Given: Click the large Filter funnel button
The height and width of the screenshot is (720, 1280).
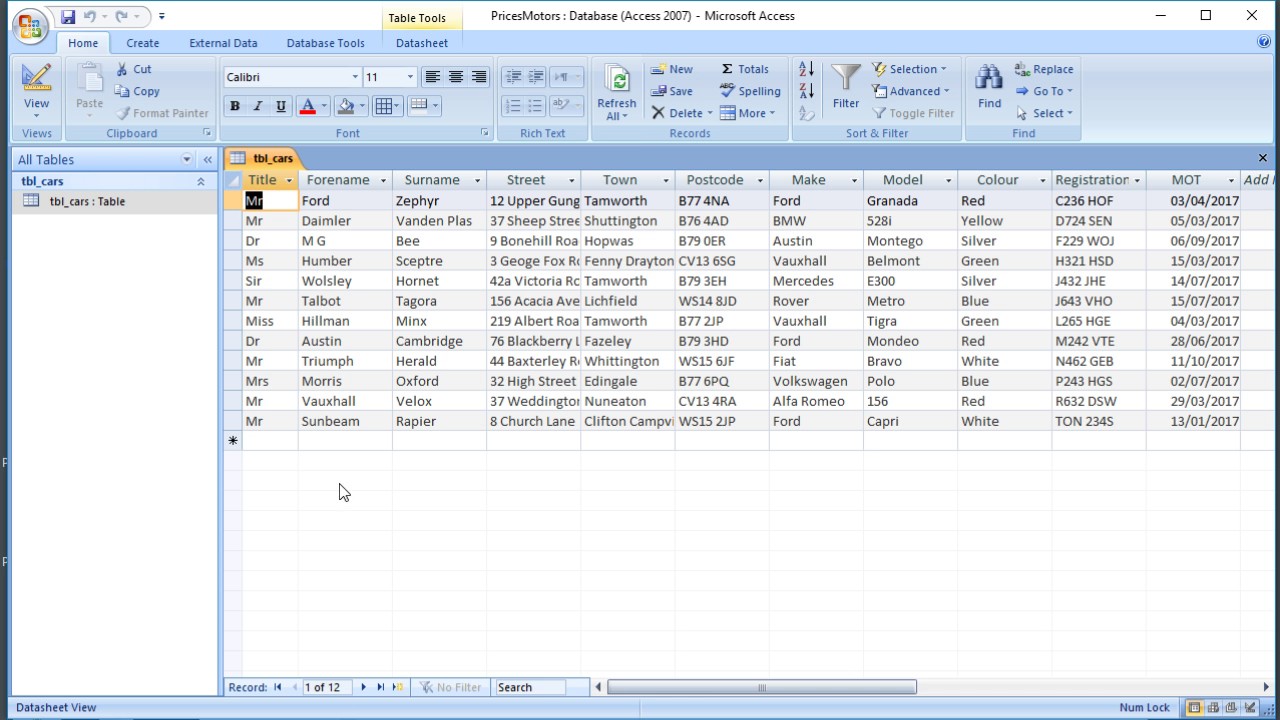Looking at the screenshot, I should coord(846,87).
